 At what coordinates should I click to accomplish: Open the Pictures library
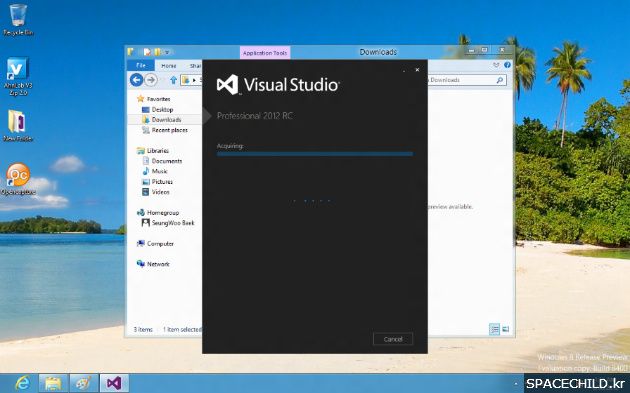coord(162,182)
